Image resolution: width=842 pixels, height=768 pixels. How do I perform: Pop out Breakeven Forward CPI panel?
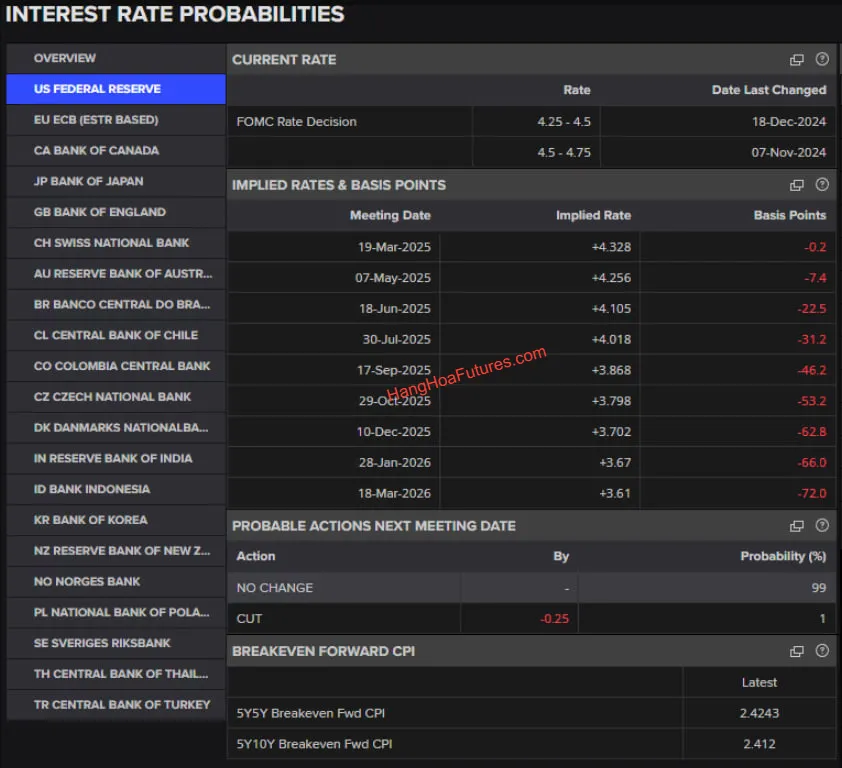797,651
